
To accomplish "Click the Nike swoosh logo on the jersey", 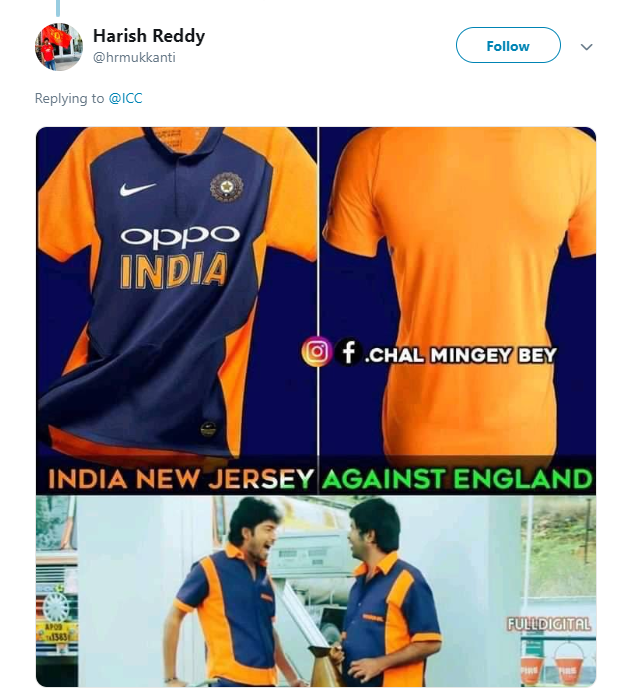I will [137, 189].
